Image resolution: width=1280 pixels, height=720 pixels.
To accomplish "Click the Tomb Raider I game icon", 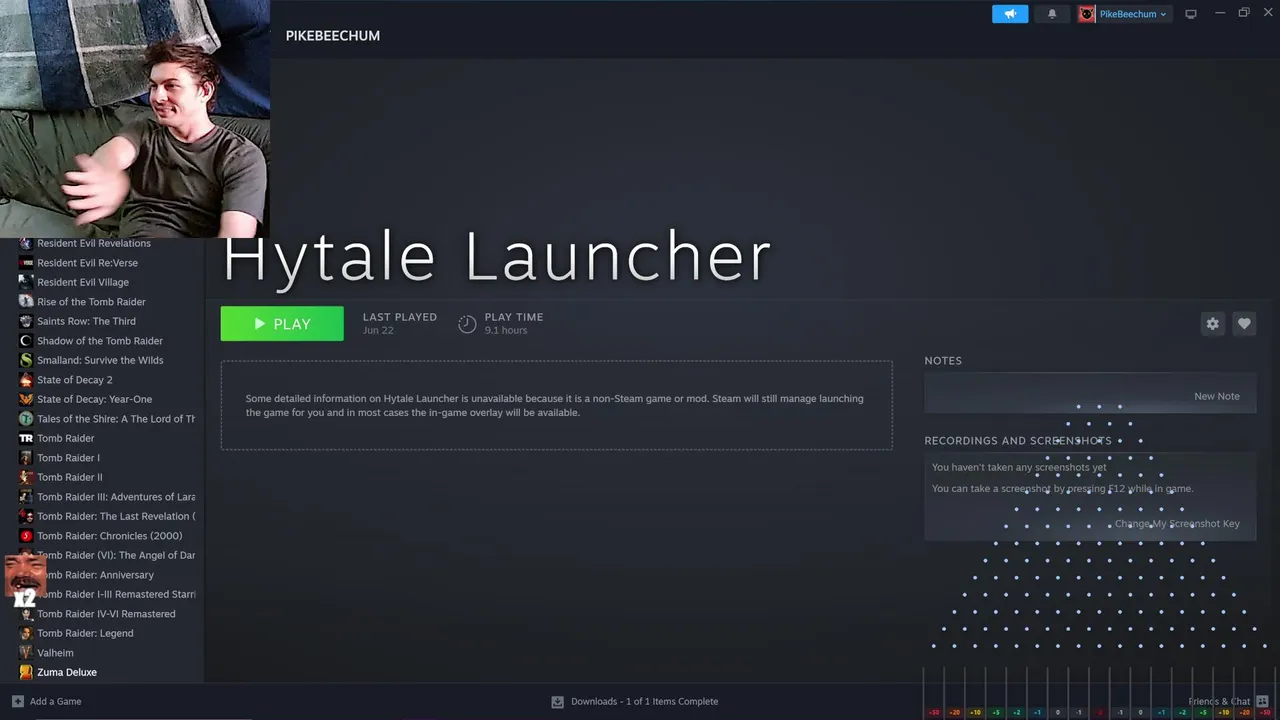I will click(x=26, y=458).
